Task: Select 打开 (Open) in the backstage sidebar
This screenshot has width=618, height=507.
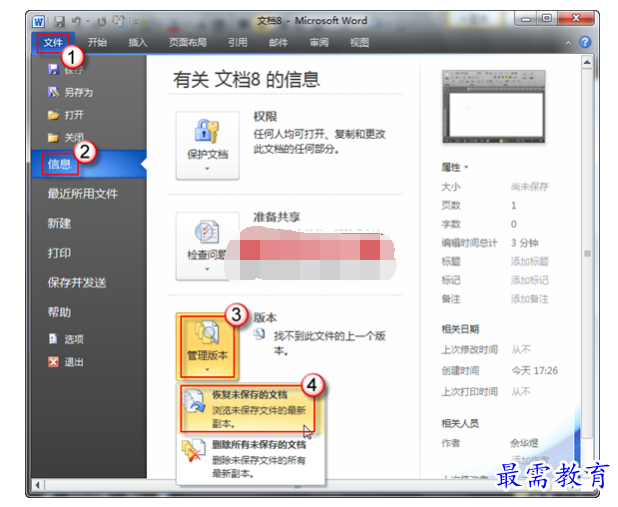Action: pos(66,115)
